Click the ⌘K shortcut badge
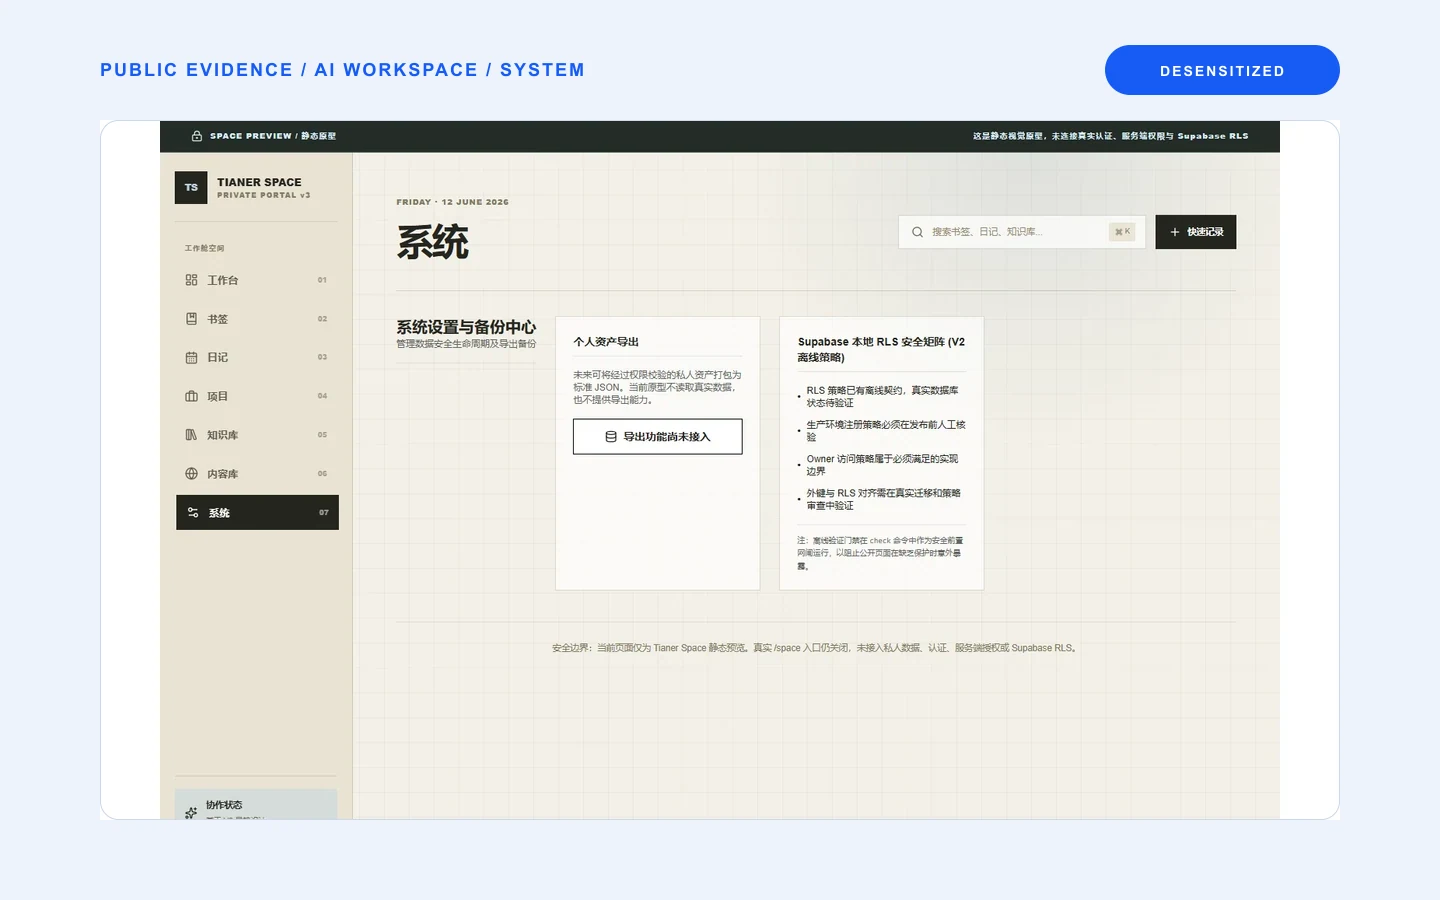1440x900 pixels. pos(1122,232)
